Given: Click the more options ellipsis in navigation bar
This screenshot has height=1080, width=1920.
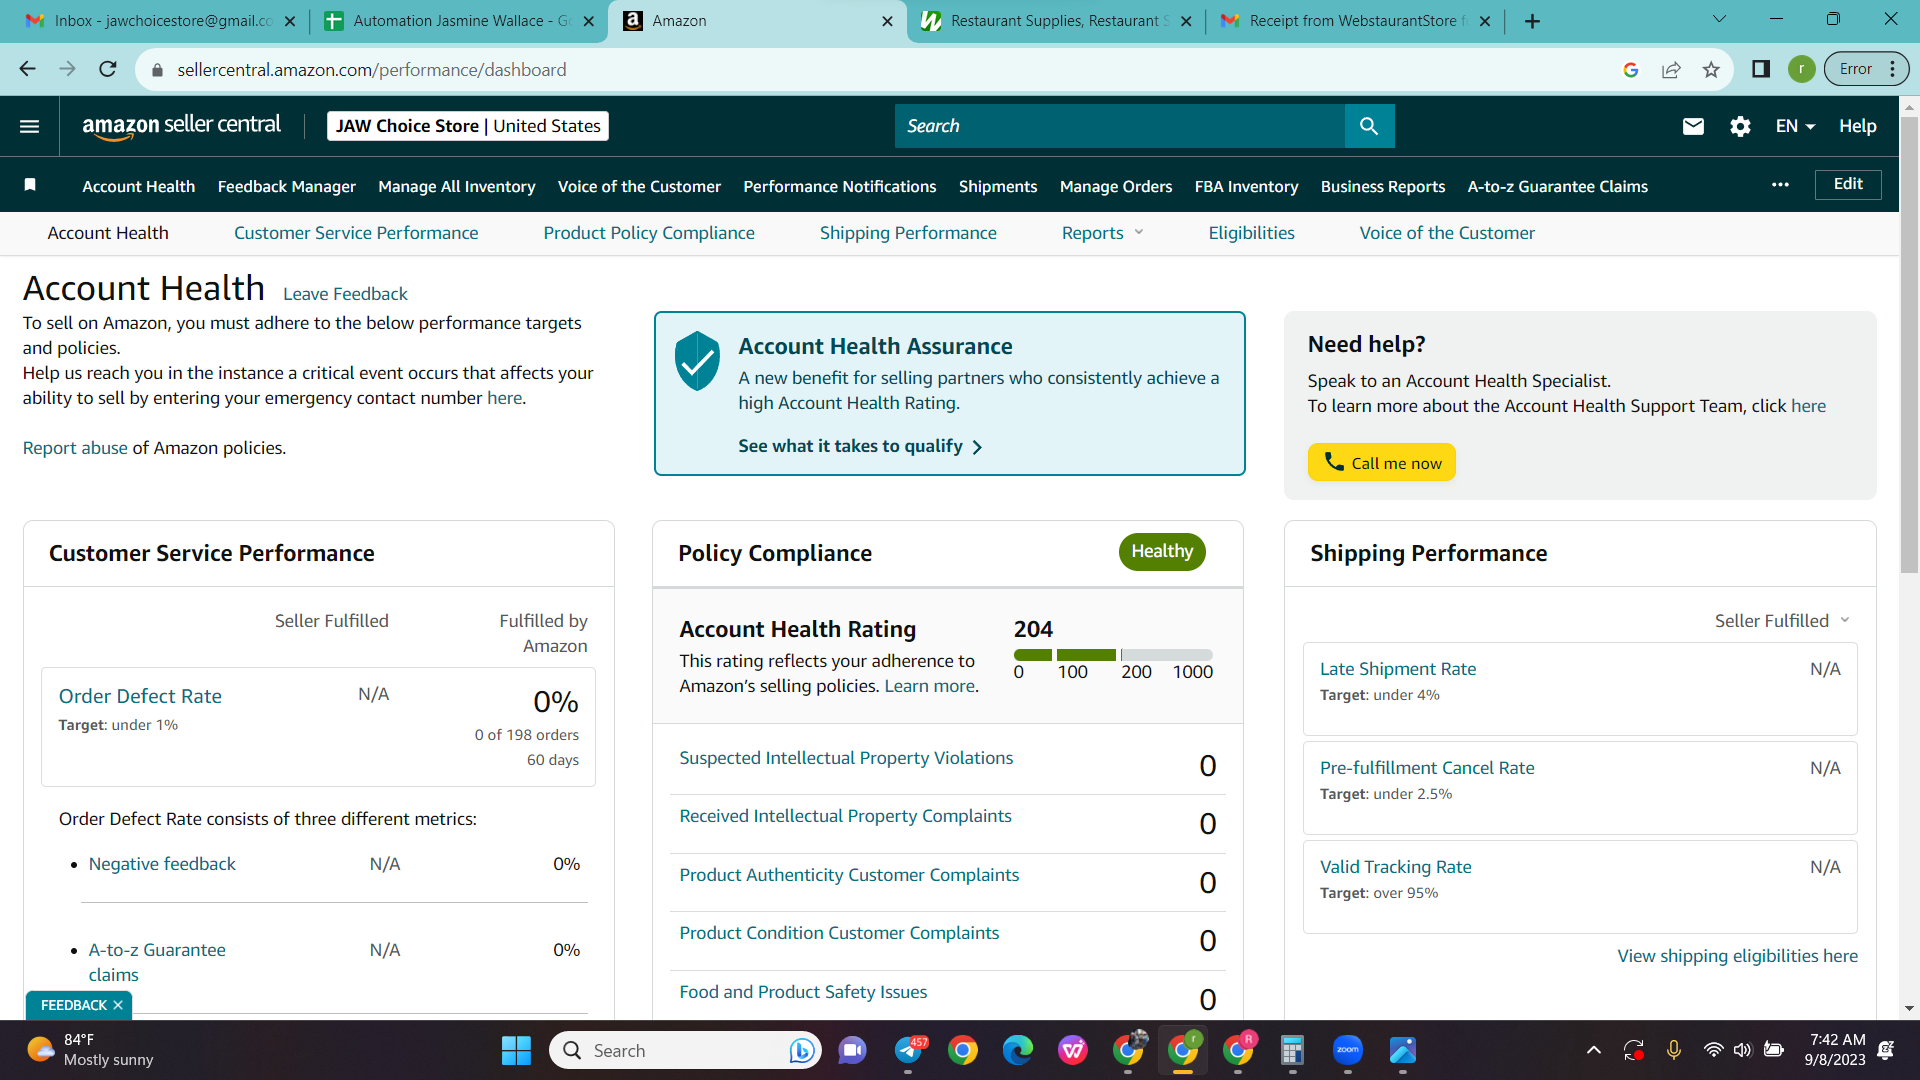Looking at the screenshot, I should click(1780, 185).
